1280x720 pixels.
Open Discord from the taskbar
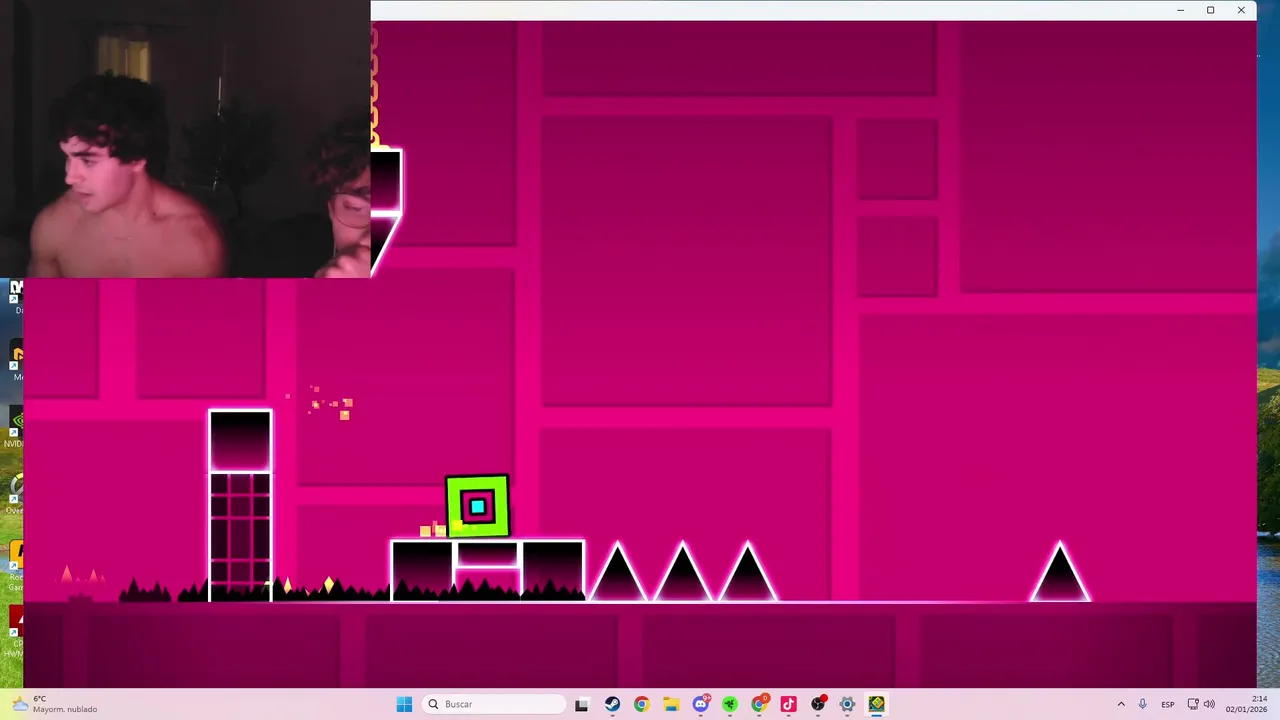pos(701,704)
